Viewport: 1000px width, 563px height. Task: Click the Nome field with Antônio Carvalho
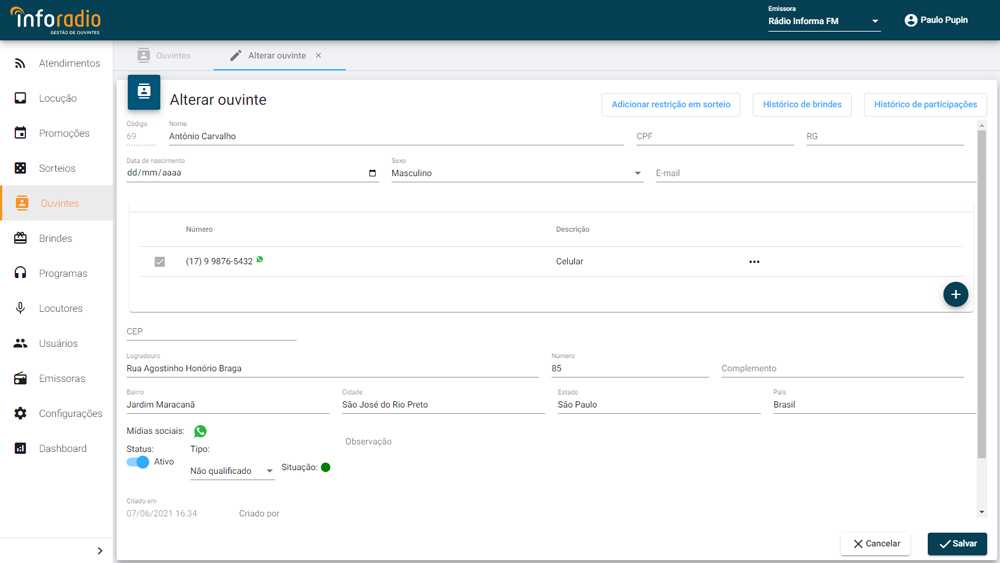click(x=396, y=136)
